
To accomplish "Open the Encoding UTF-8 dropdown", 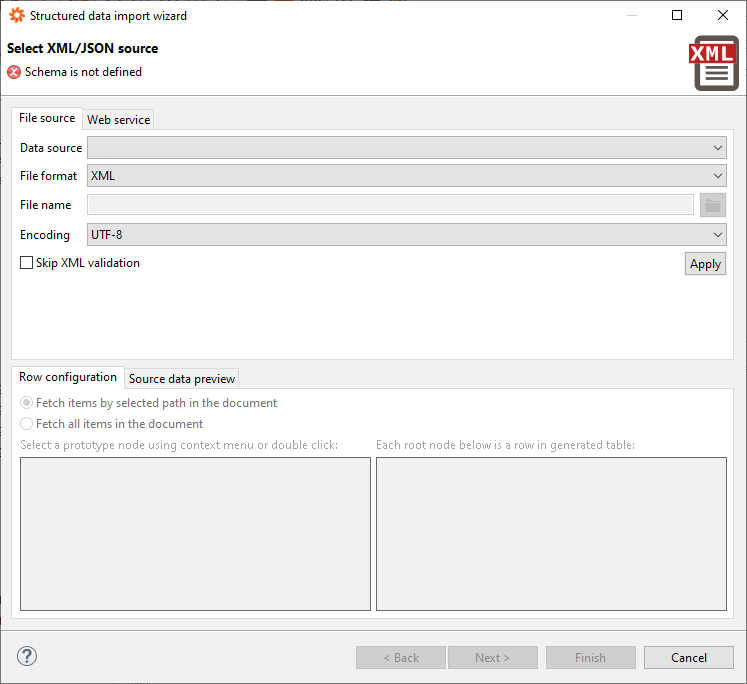I will click(x=406, y=235).
